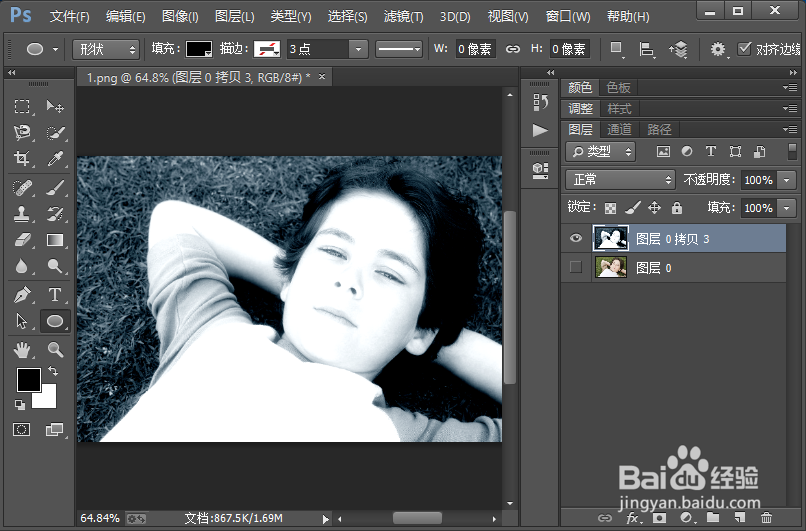Open the 正常 blend mode dropdown
The image size is (806, 531).
point(620,179)
